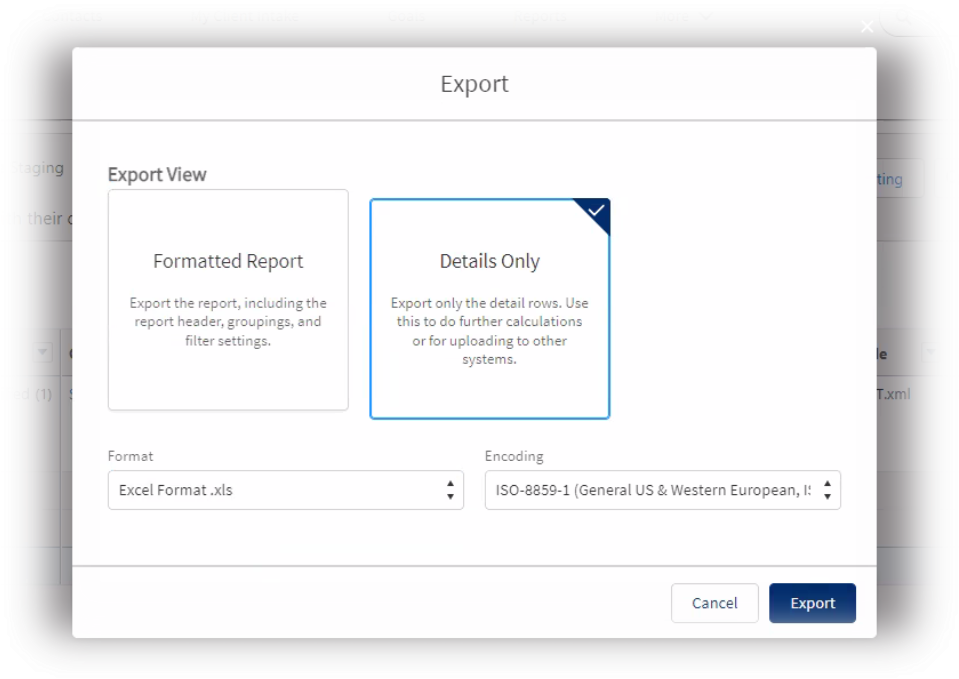
Task: Click the checkmark badge on Details Only
Action: (596, 211)
